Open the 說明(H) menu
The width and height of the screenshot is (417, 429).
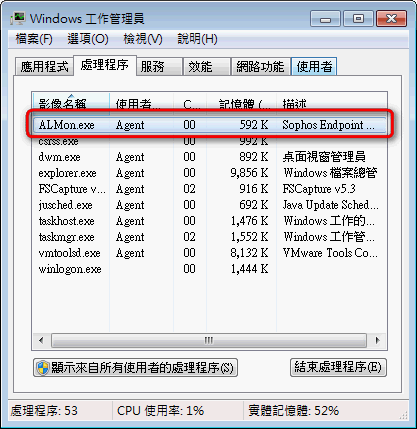tap(197, 39)
